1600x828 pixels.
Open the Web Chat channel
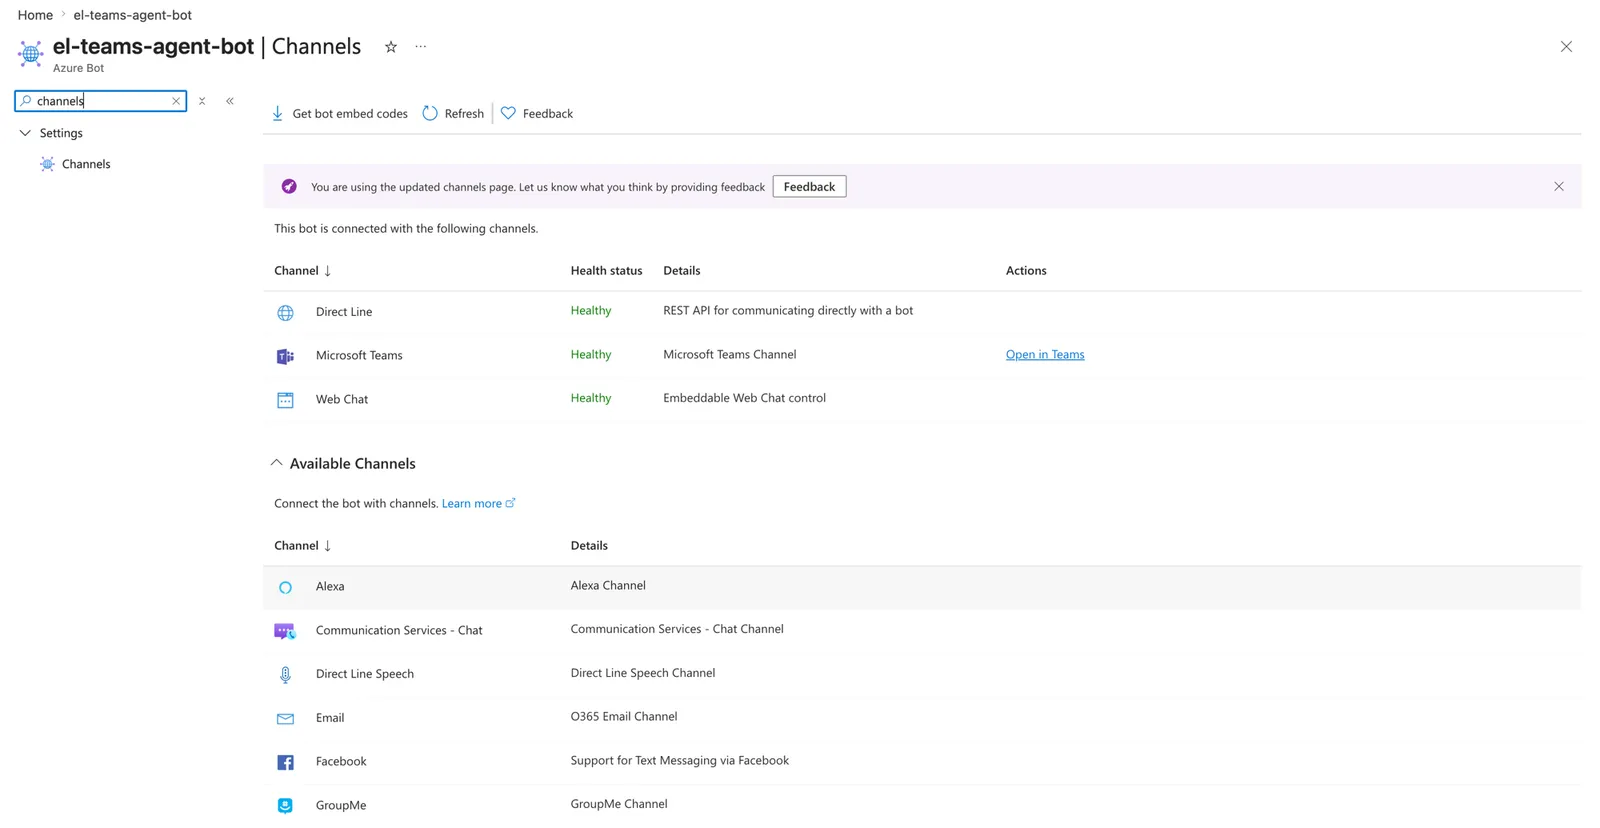(342, 400)
